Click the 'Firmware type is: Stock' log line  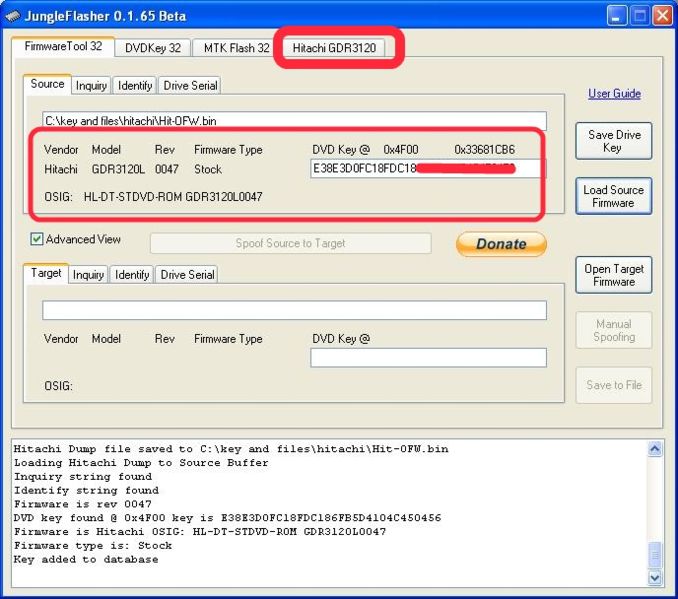click(x=93, y=545)
